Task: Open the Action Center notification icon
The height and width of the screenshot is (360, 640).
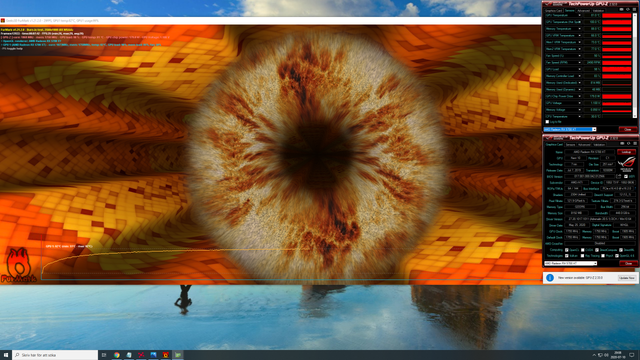Action: (632, 355)
